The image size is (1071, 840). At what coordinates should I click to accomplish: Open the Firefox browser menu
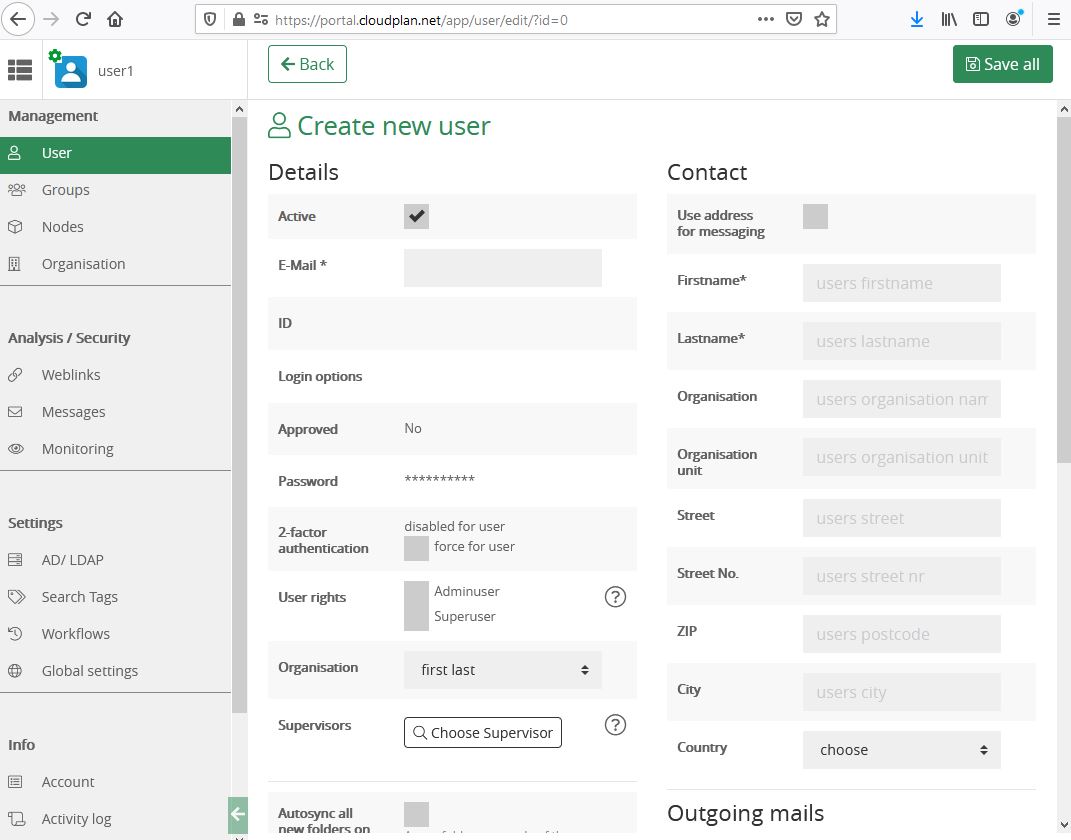coord(1053,18)
